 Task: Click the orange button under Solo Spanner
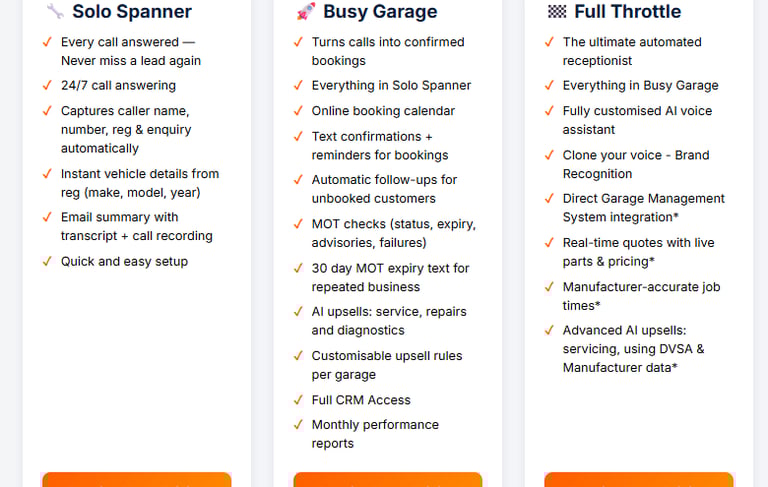point(137,480)
